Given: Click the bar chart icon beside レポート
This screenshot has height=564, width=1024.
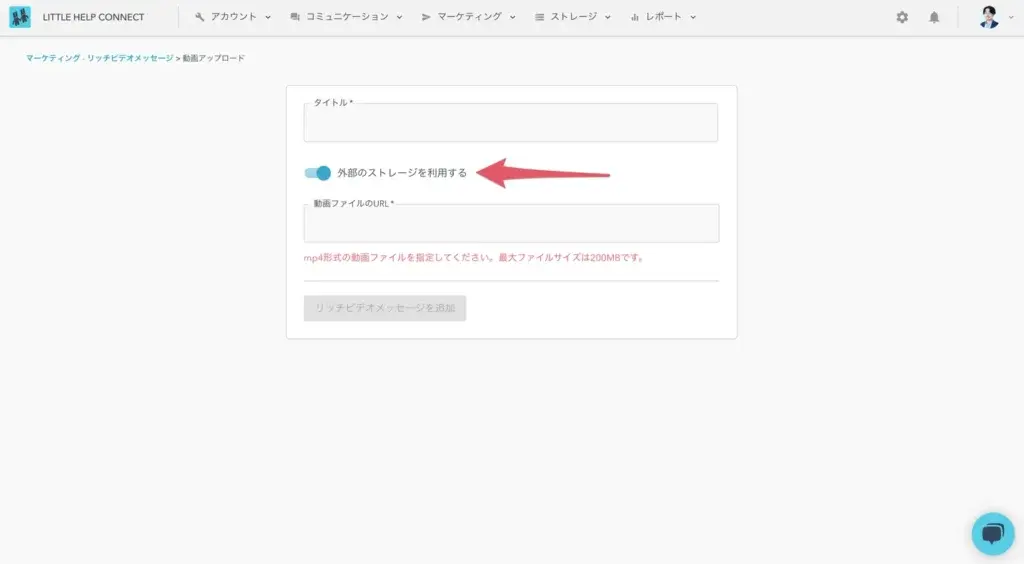Looking at the screenshot, I should (635, 17).
